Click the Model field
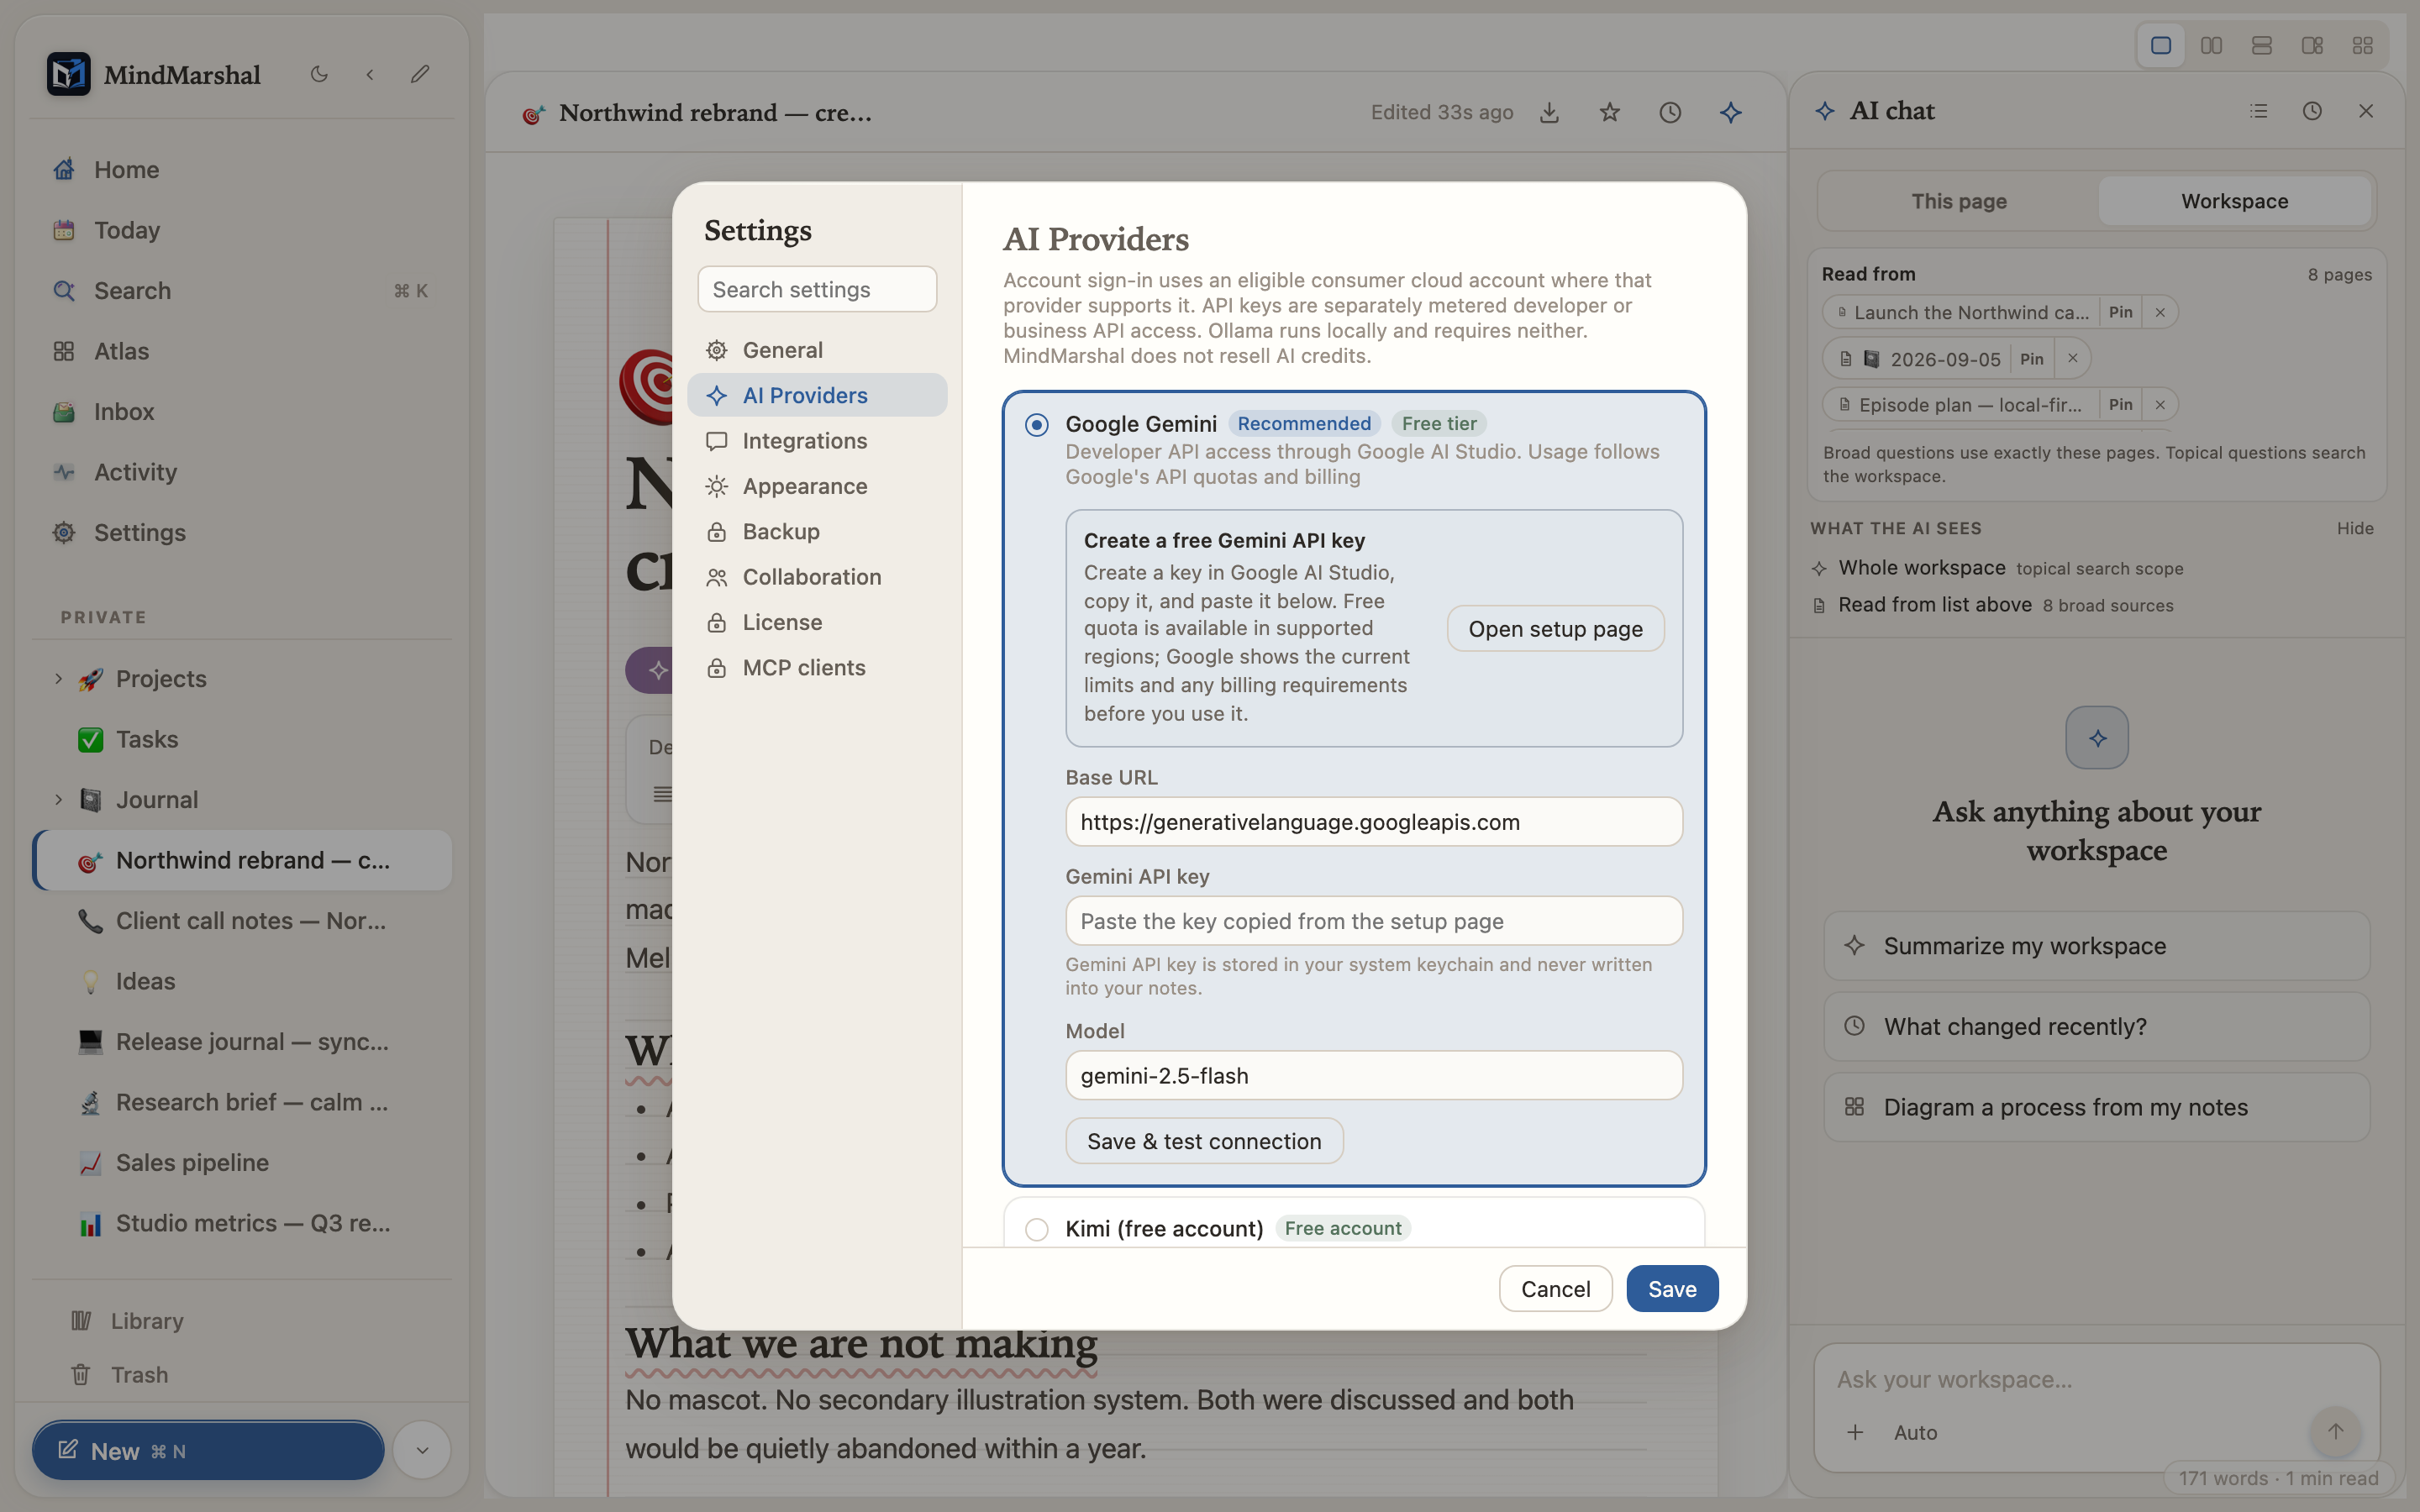 pyautogui.click(x=1373, y=1076)
